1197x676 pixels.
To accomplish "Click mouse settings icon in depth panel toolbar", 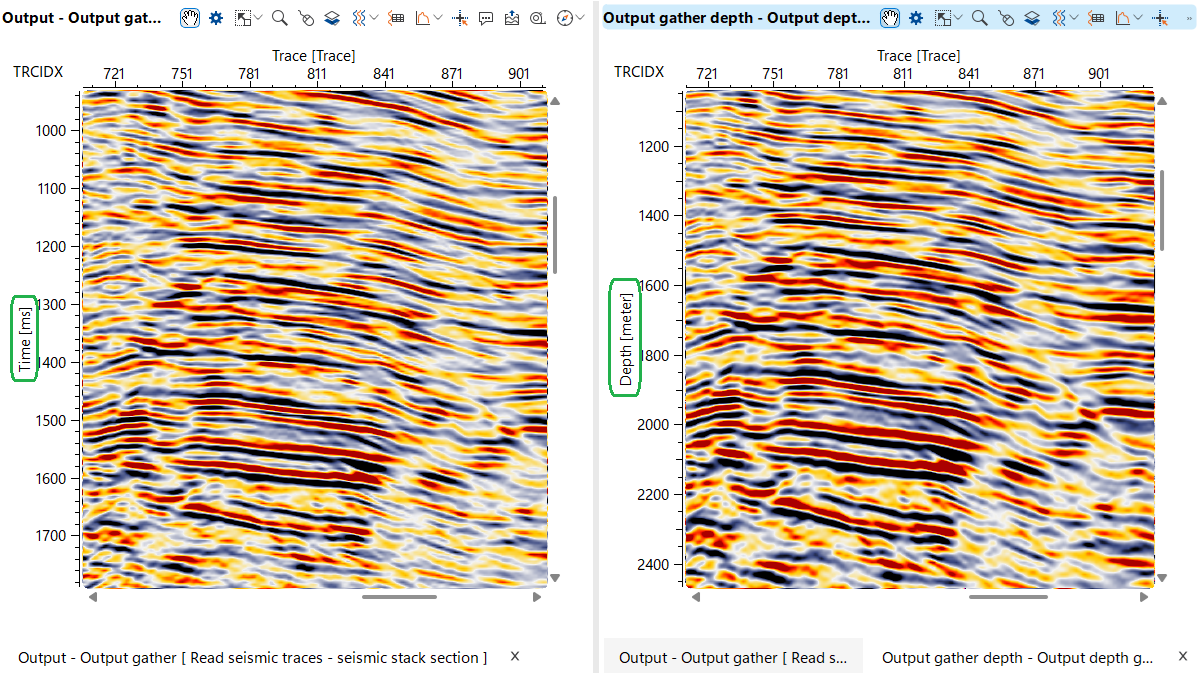I will tap(1007, 18).
